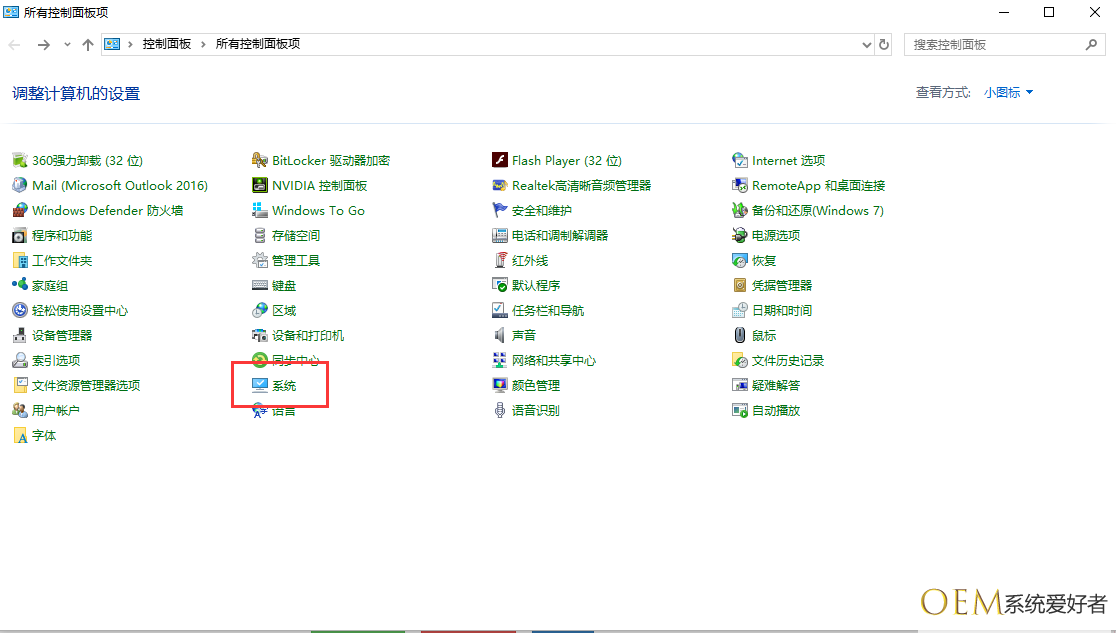Screen dimensions: 1116x633
Task: Open the 网络和共享中心 icon
Action: [500, 360]
